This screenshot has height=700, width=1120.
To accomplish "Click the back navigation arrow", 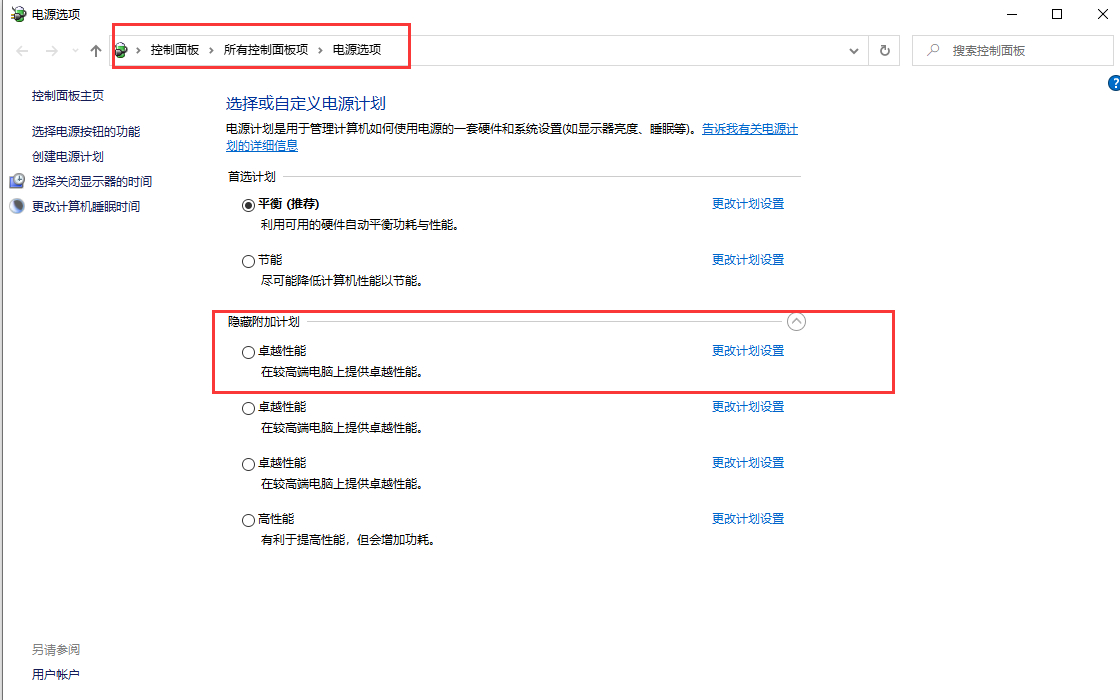I will point(22,50).
